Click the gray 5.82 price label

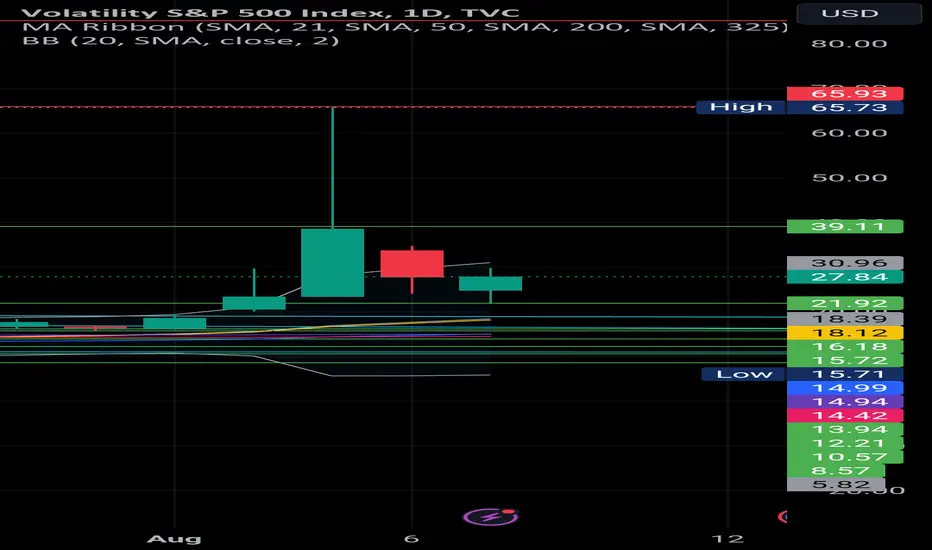pyautogui.click(x=836, y=484)
